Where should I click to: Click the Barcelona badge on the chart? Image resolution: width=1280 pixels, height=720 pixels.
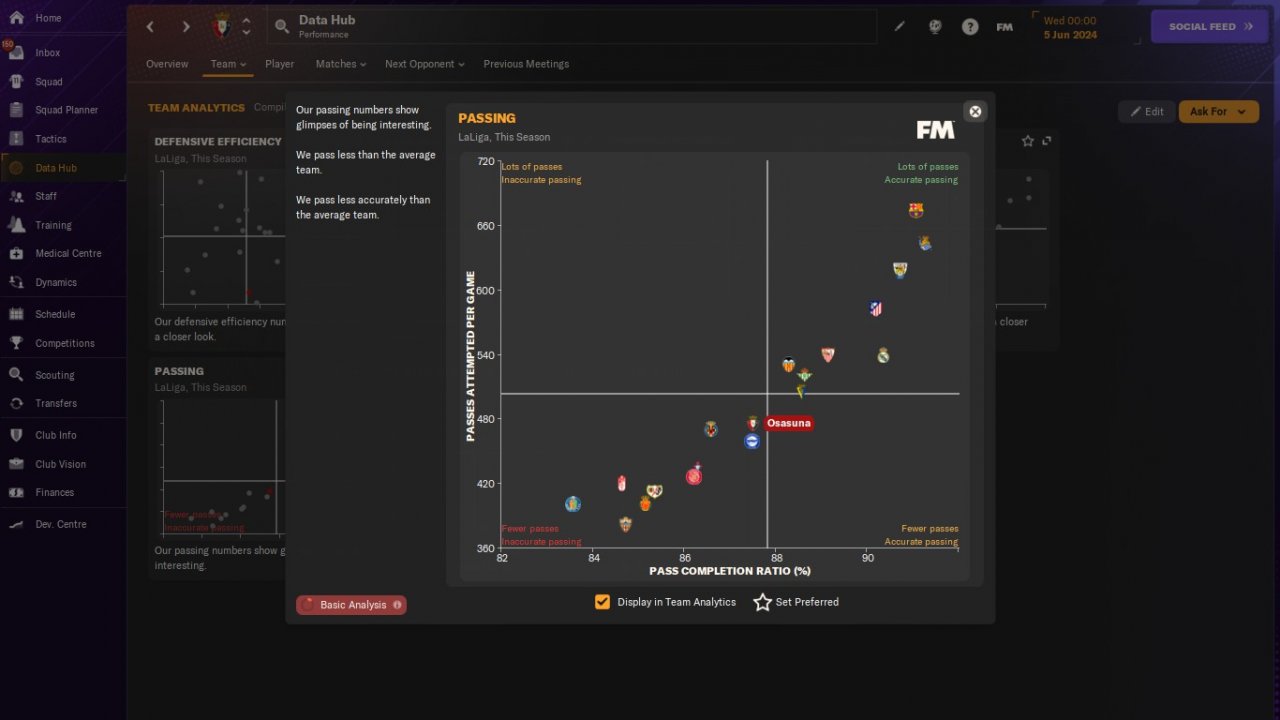916,210
